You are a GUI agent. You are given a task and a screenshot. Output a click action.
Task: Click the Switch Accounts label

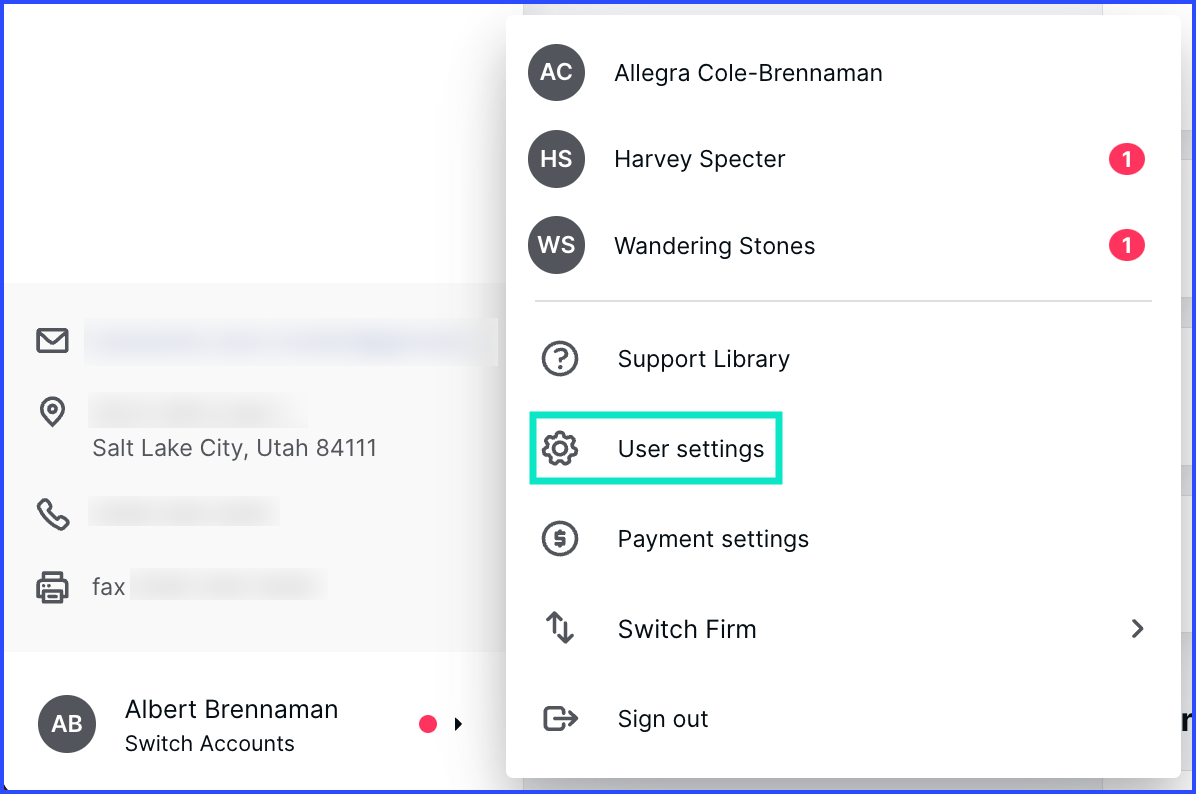click(x=210, y=744)
